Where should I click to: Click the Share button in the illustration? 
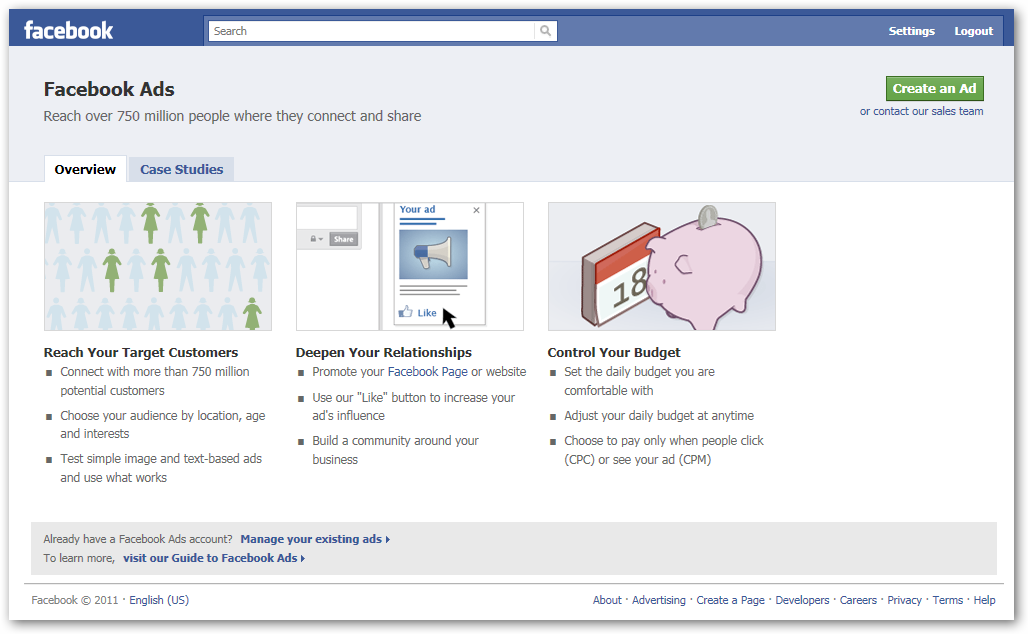point(344,239)
